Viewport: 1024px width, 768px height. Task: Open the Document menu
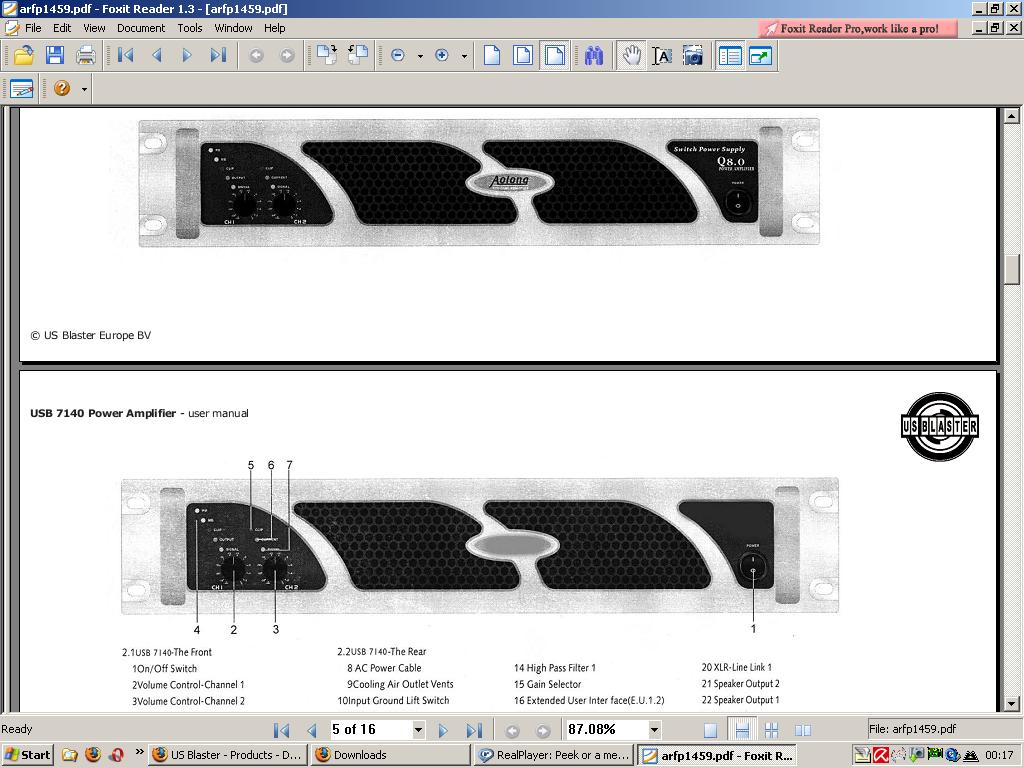pos(141,28)
